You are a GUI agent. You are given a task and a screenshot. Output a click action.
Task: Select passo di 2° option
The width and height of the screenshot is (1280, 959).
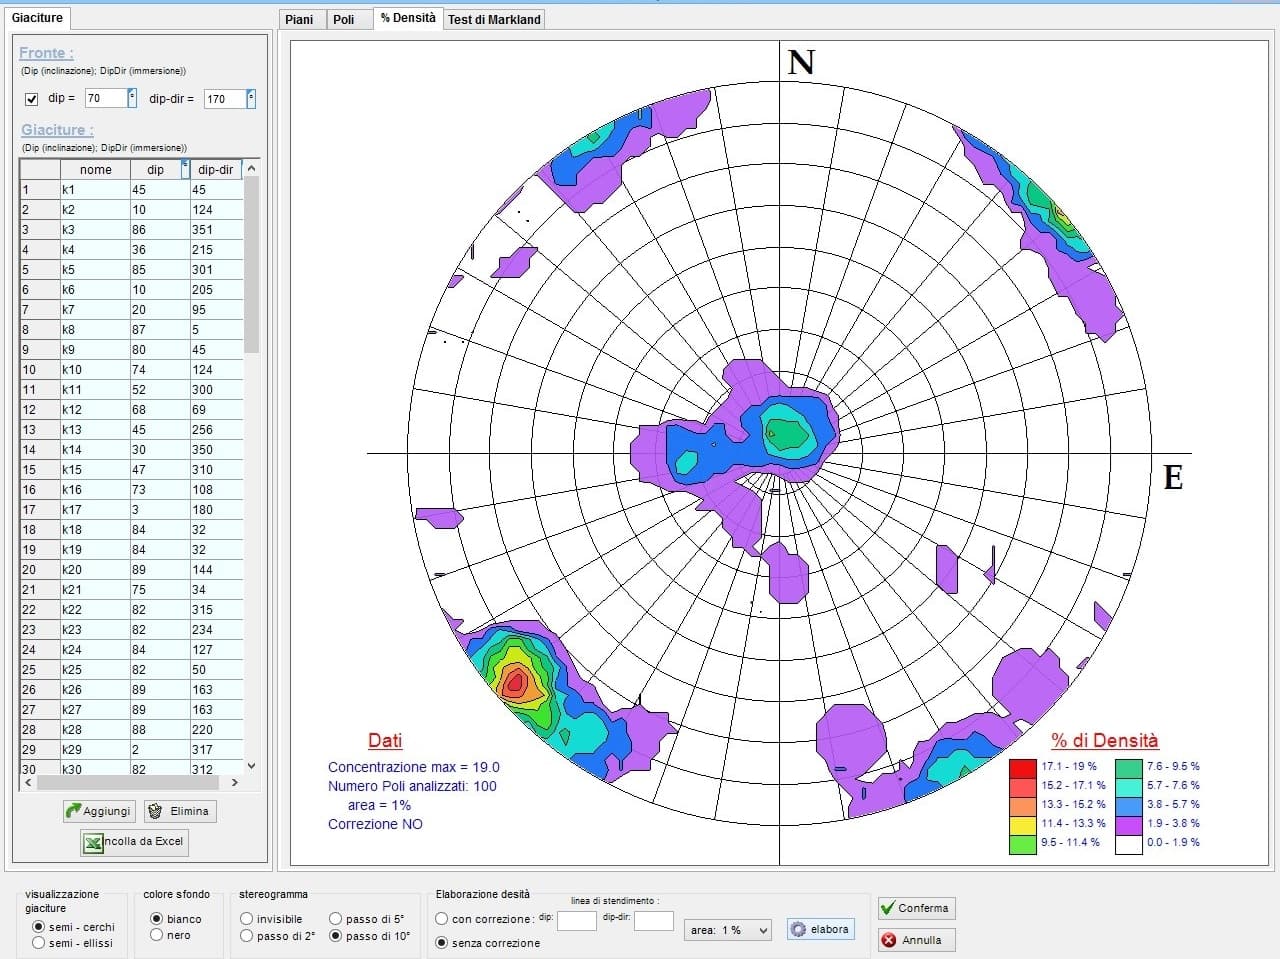click(x=246, y=936)
